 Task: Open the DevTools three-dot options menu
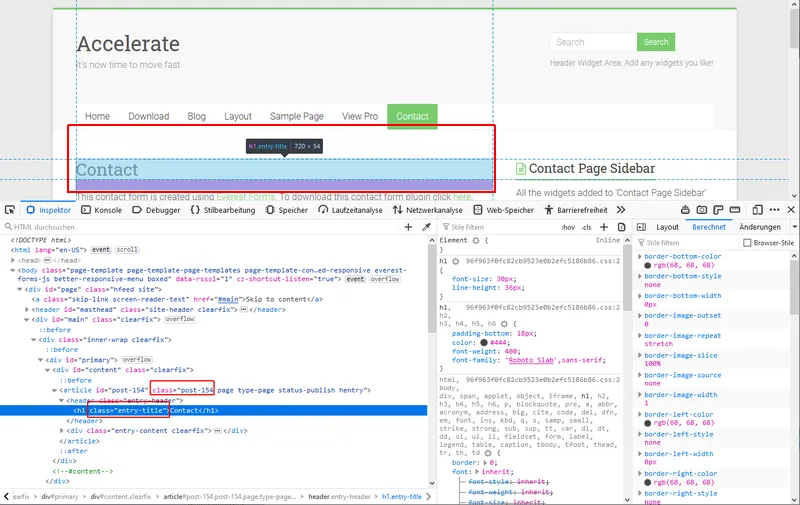[x=774, y=210]
